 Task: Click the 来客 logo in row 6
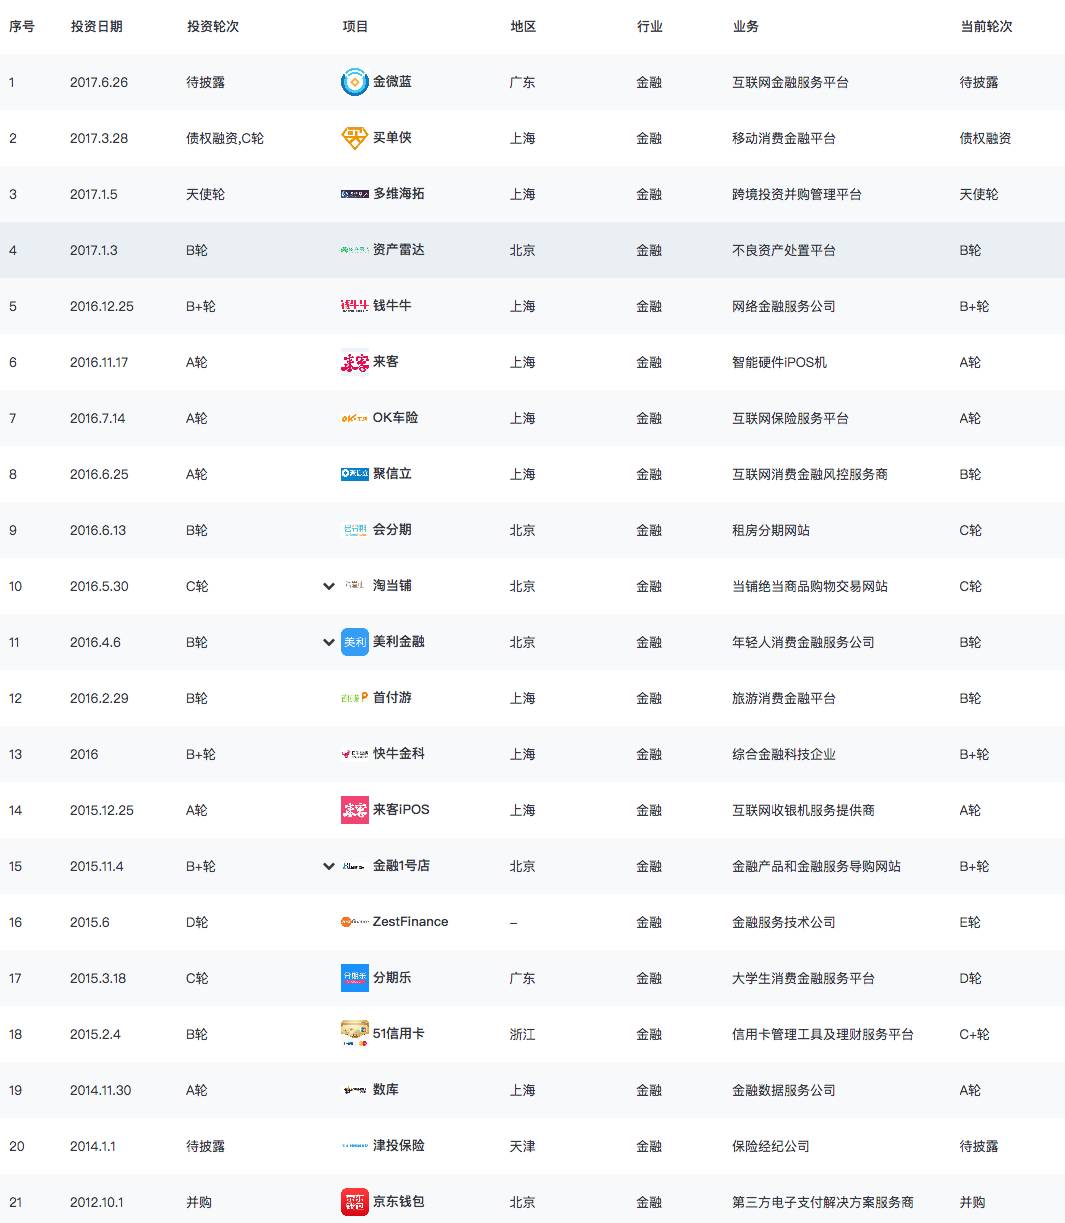(x=355, y=362)
